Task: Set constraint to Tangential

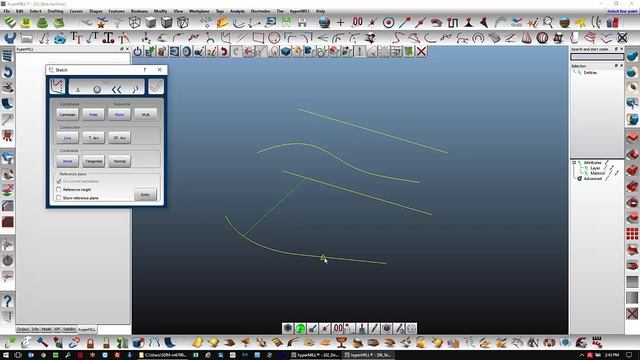Action: pos(93,161)
